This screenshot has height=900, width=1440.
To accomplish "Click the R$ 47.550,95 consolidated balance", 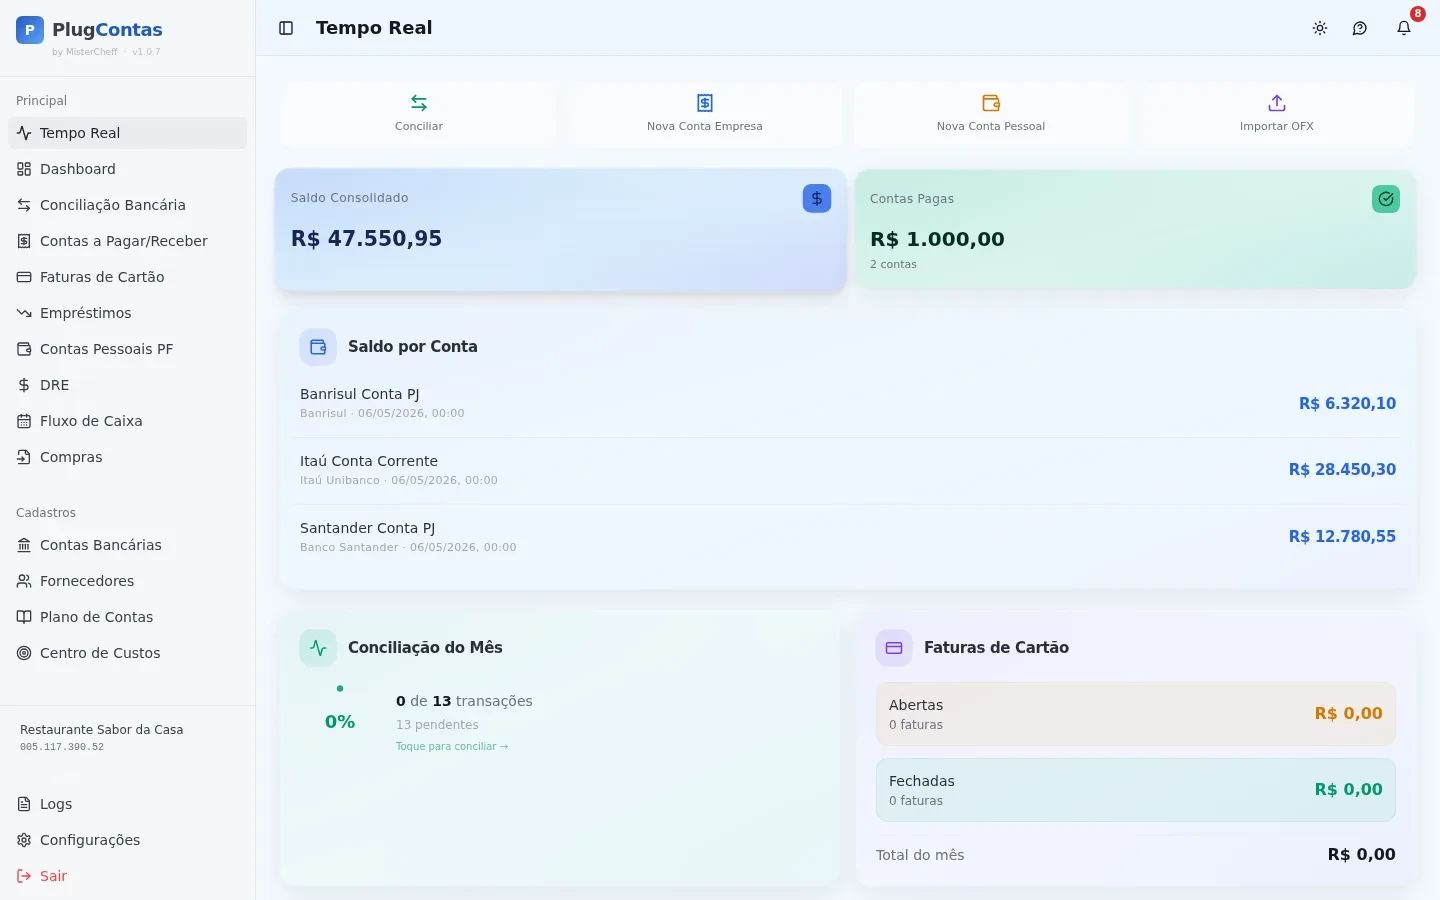I will pos(367,238).
